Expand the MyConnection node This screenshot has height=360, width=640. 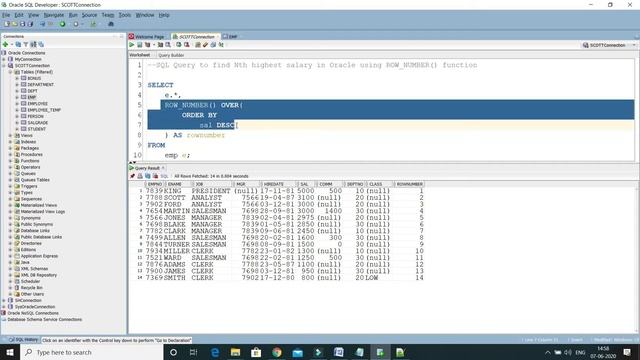4,59
